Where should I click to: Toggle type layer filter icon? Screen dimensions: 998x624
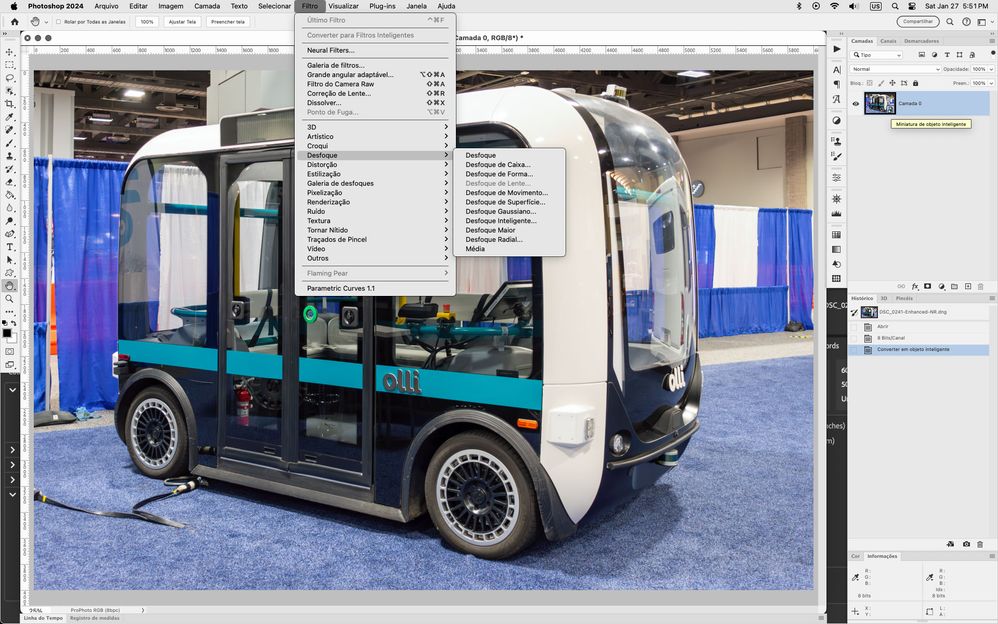pyautogui.click(x=947, y=55)
